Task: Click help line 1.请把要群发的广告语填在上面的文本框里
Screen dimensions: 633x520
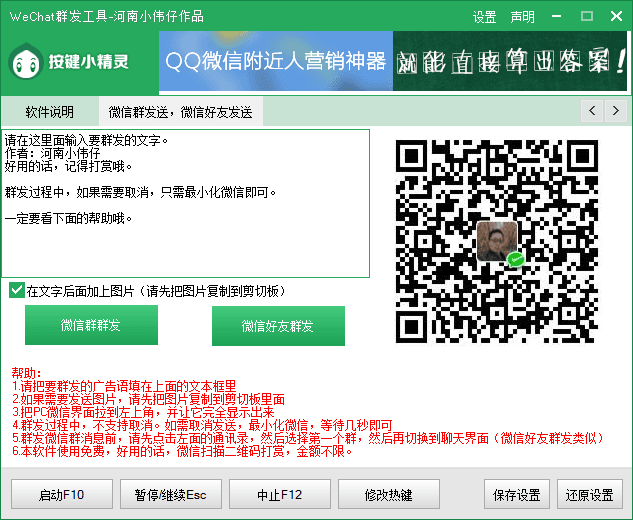Action: coord(124,386)
